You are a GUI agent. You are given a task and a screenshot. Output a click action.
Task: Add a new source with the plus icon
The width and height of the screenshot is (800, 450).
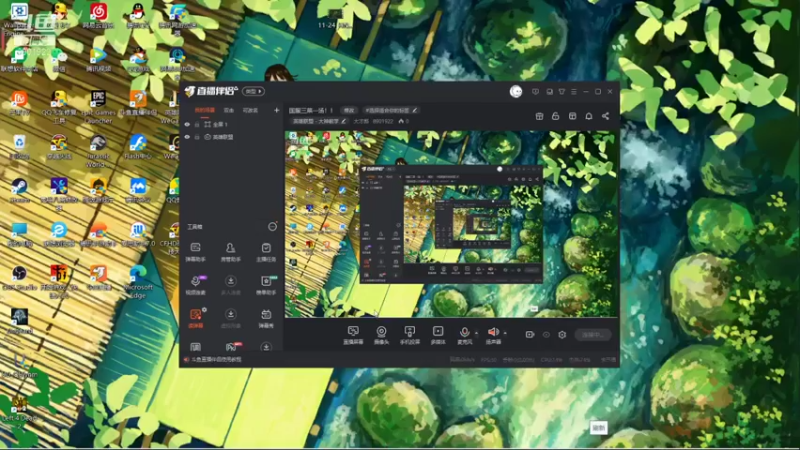pyautogui.click(x=277, y=110)
